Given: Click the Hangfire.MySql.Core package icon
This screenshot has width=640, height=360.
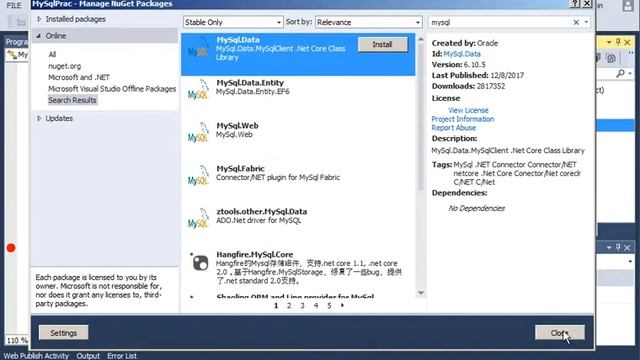Looking at the screenshot, I should 200,262.
